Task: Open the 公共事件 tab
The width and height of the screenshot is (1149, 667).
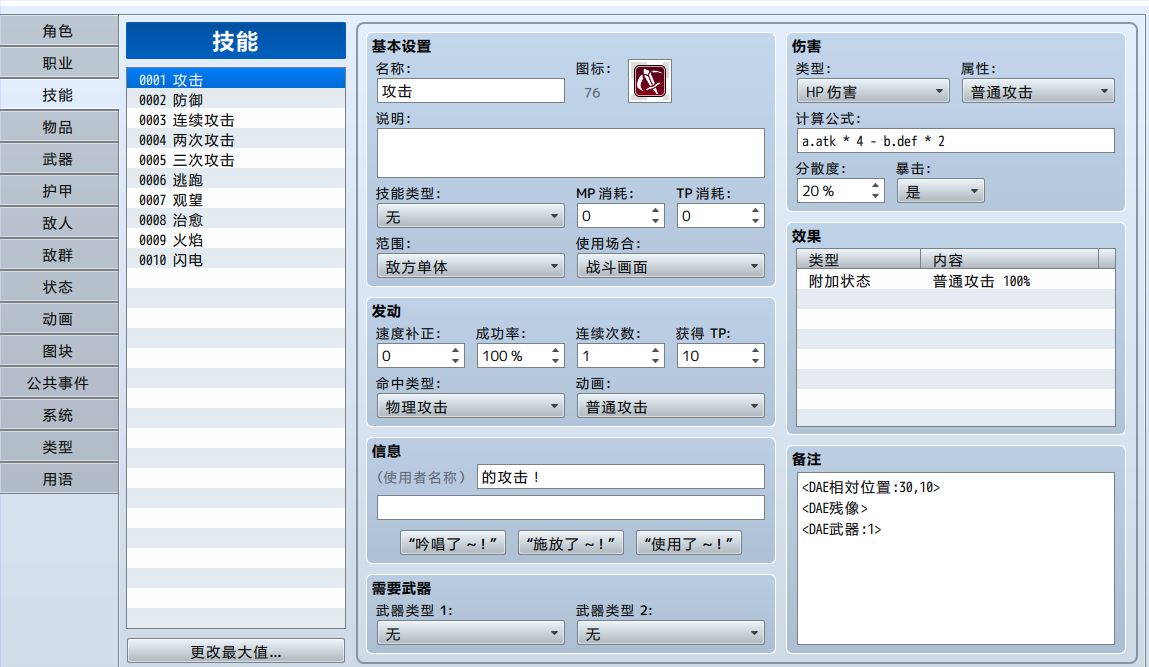Action: [59, 383]
